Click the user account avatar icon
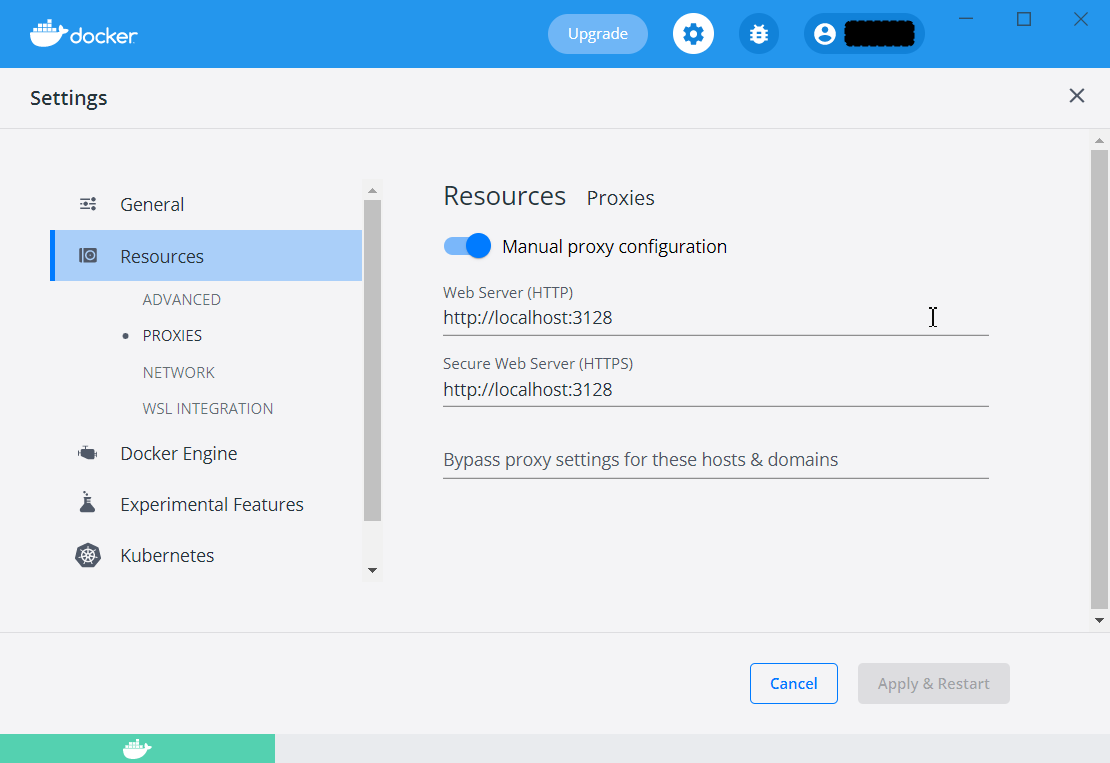Image resolution: width=1110 pixels, height=763 pixels. click(825, 34)
